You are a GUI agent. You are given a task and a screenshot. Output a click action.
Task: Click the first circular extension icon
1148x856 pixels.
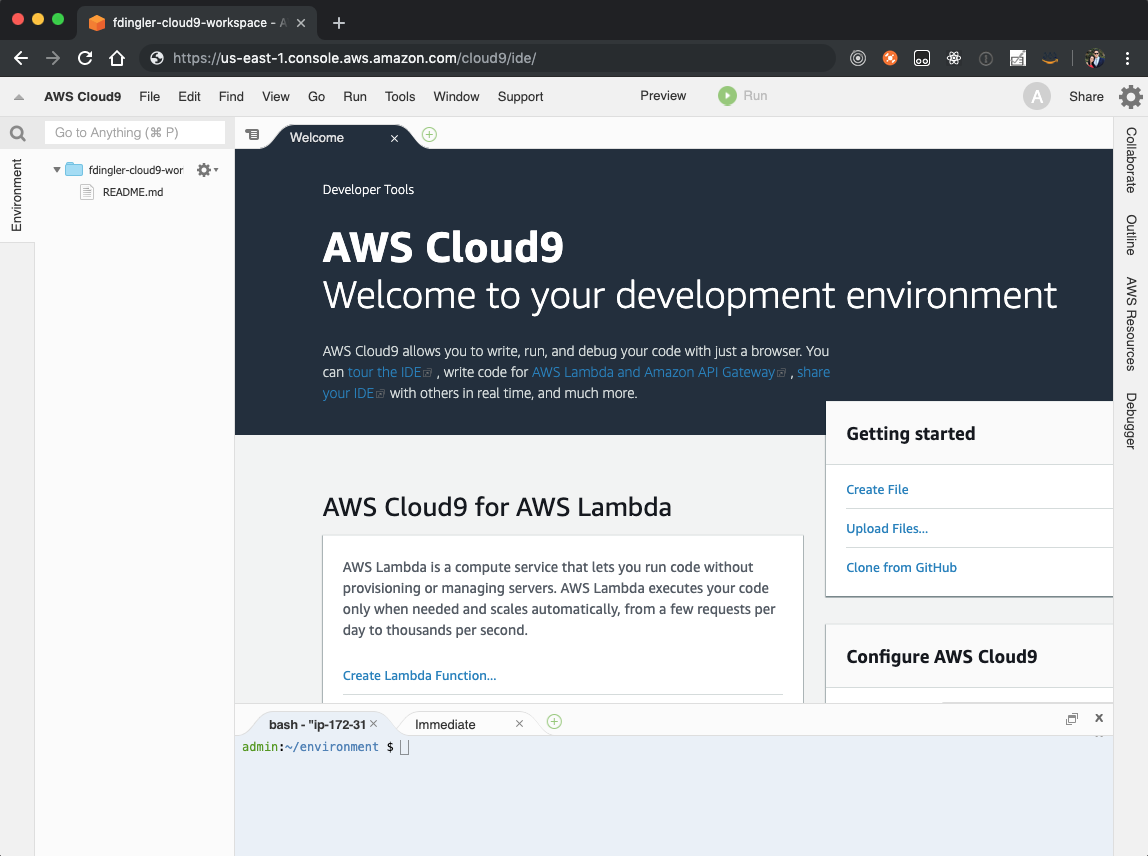[x=857, y=59]
